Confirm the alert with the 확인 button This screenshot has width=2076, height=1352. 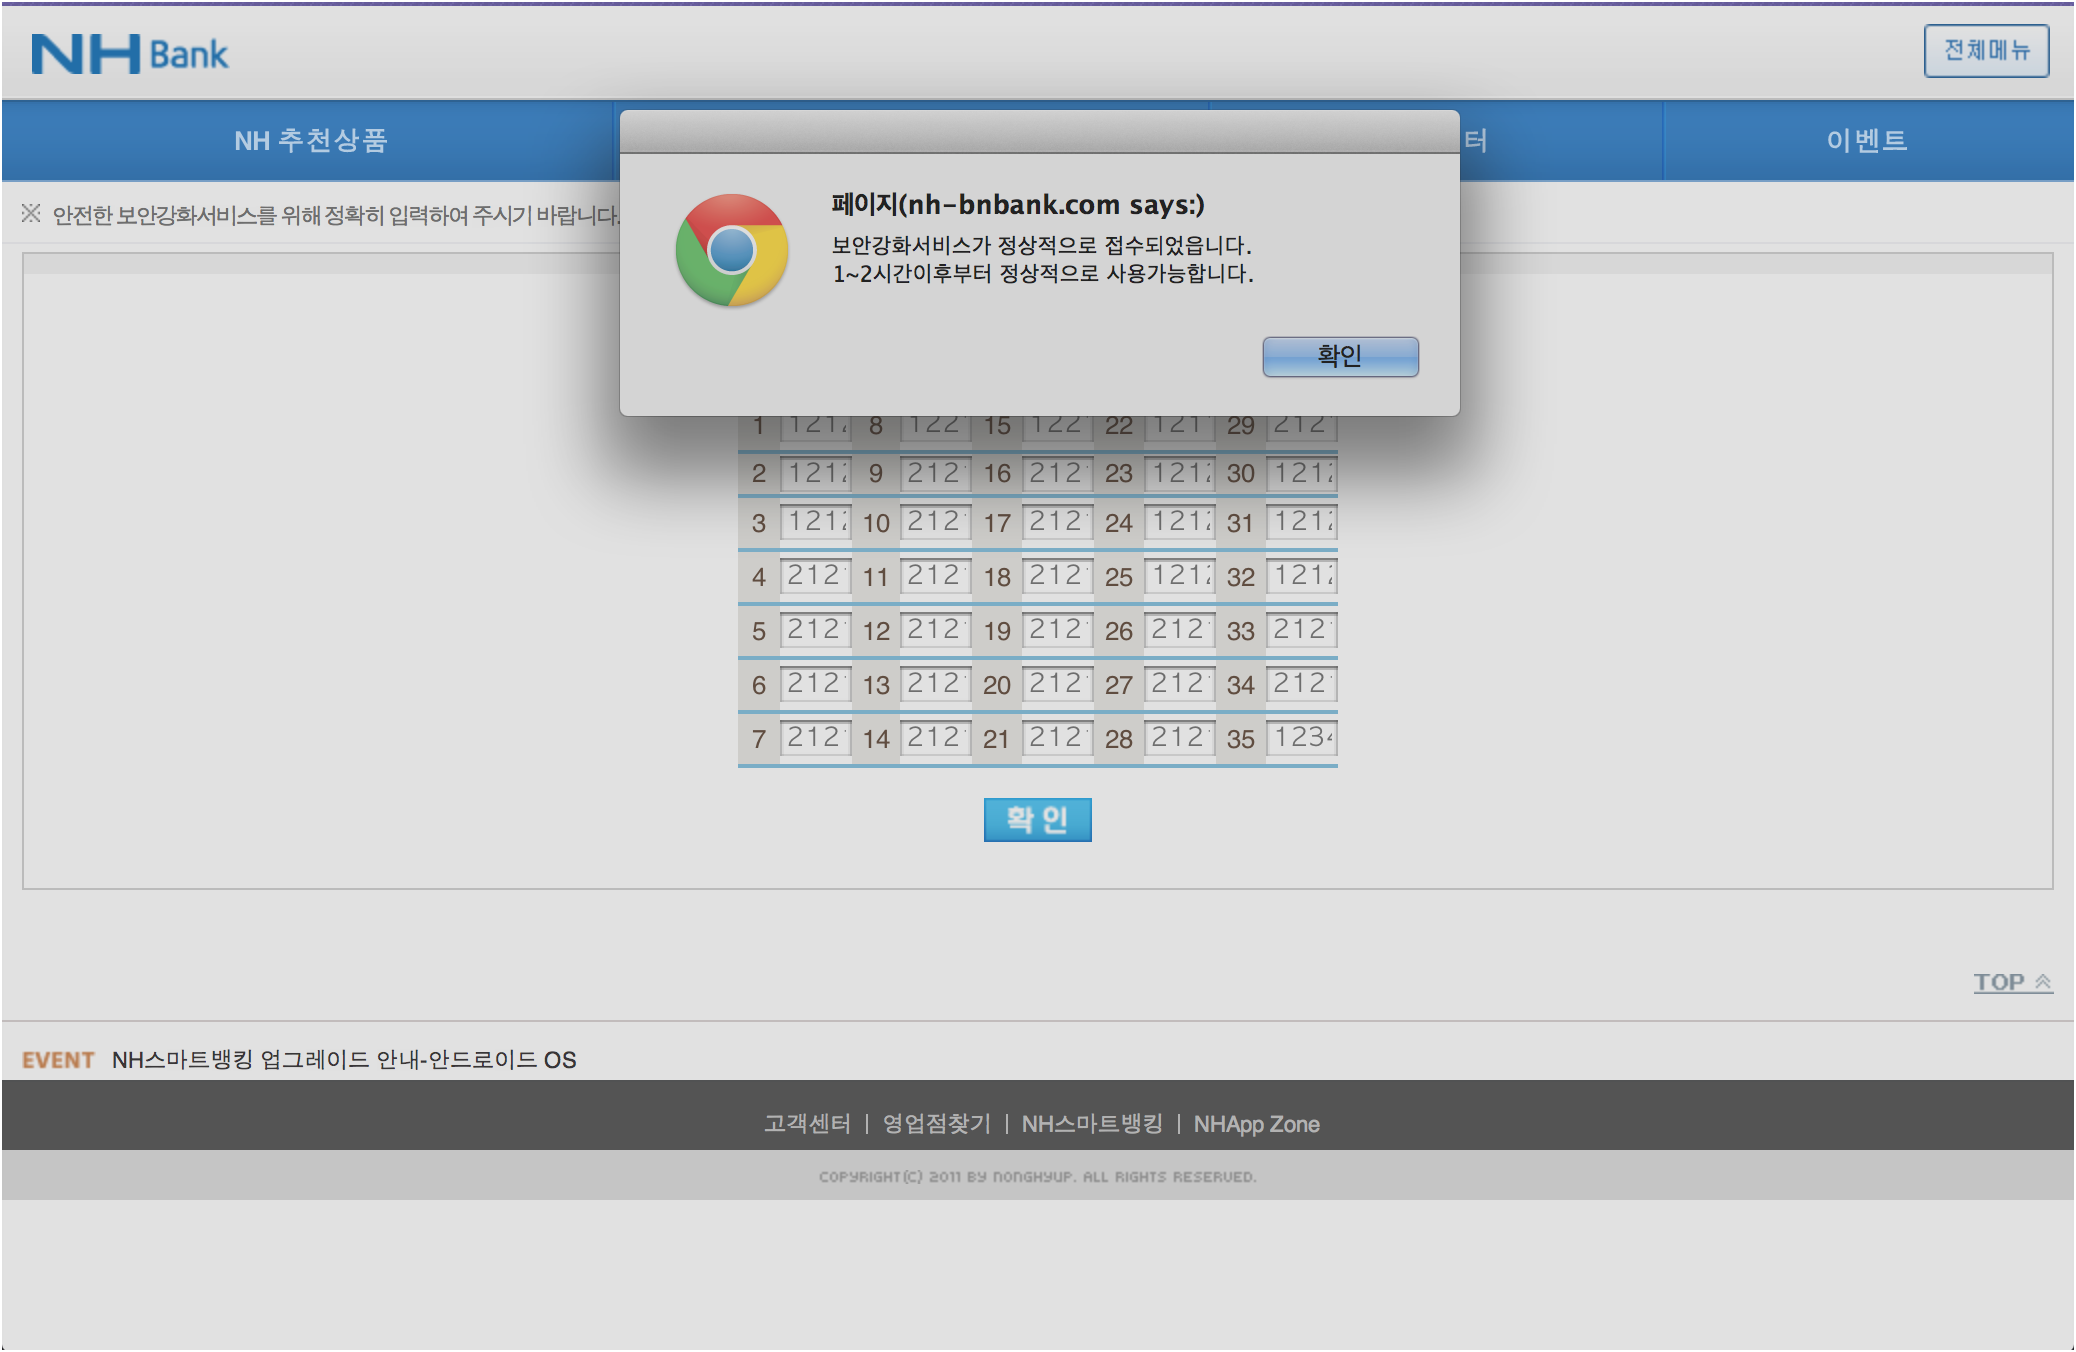click(1340, 356)
